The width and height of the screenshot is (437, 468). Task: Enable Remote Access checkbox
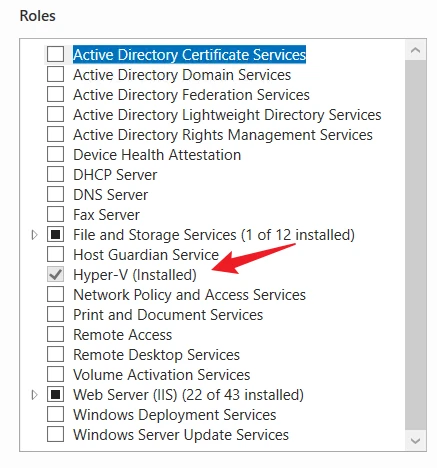(x=55, y=334)
